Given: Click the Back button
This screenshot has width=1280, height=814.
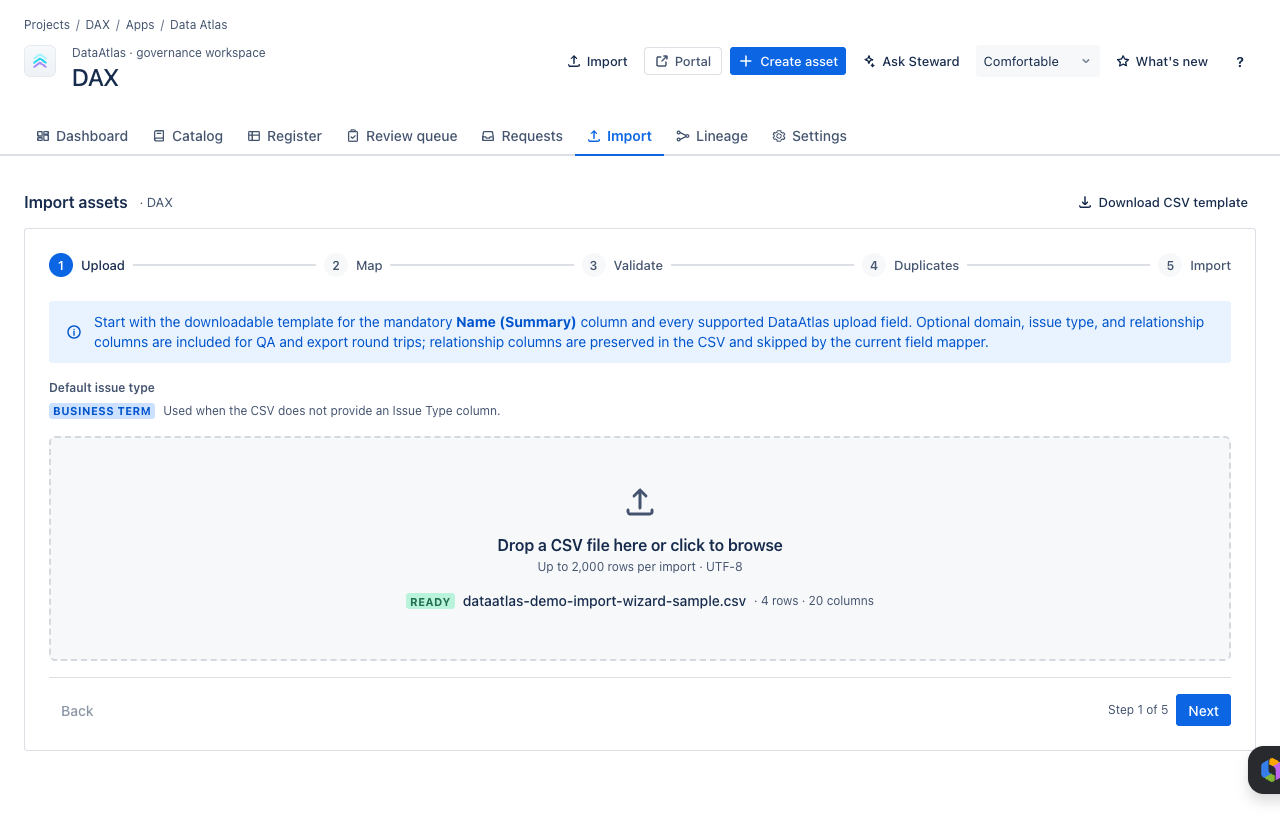Looking at the screenshot, I should coord(77,710).
